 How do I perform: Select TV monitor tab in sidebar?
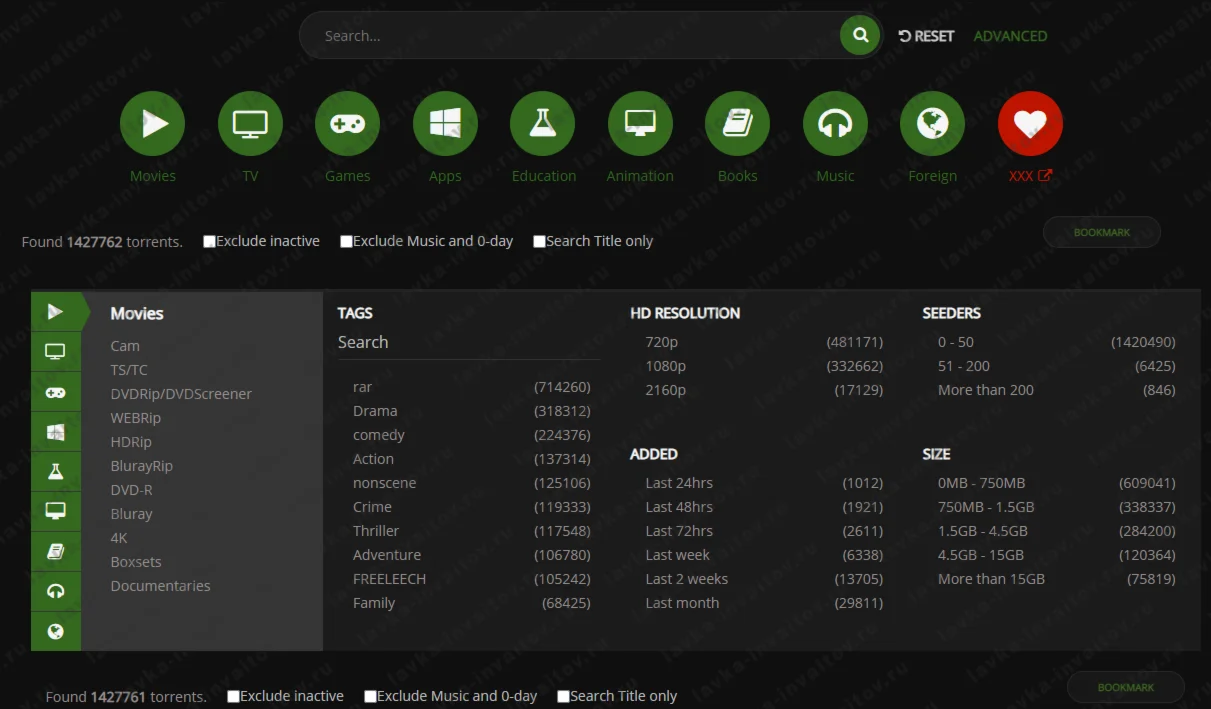pos(56,352)
